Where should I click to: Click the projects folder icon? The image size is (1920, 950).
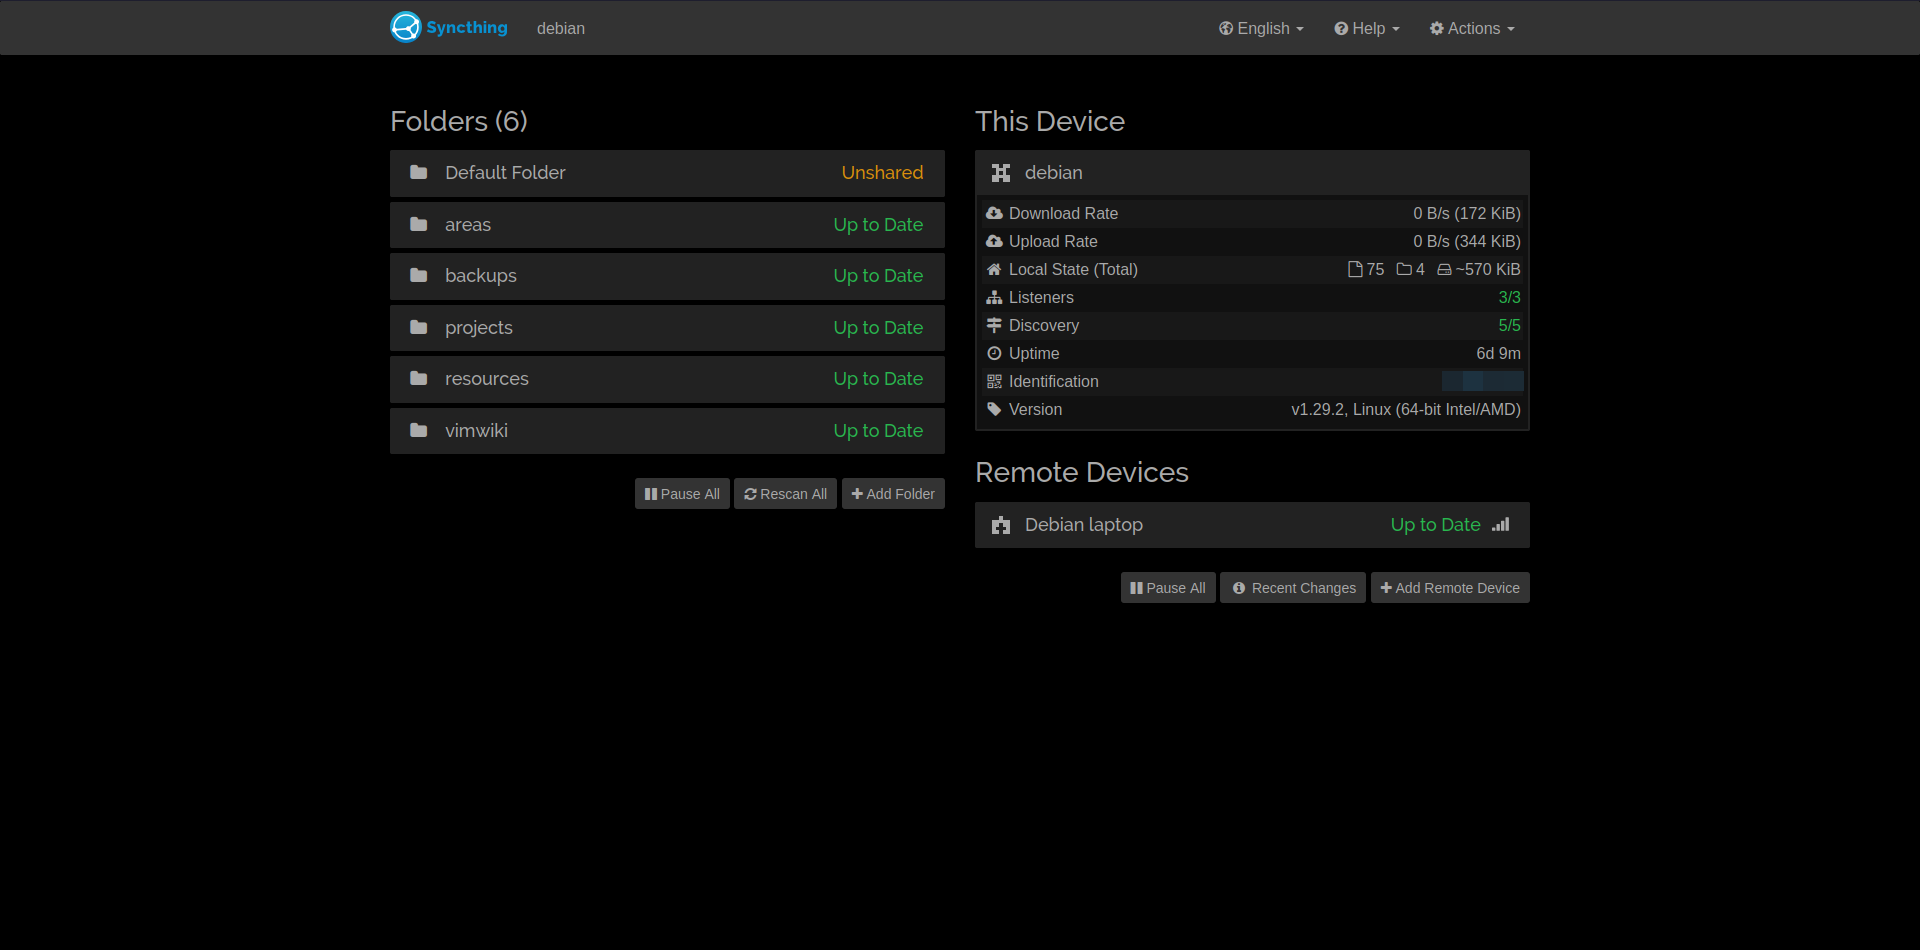tap(419, 327)
